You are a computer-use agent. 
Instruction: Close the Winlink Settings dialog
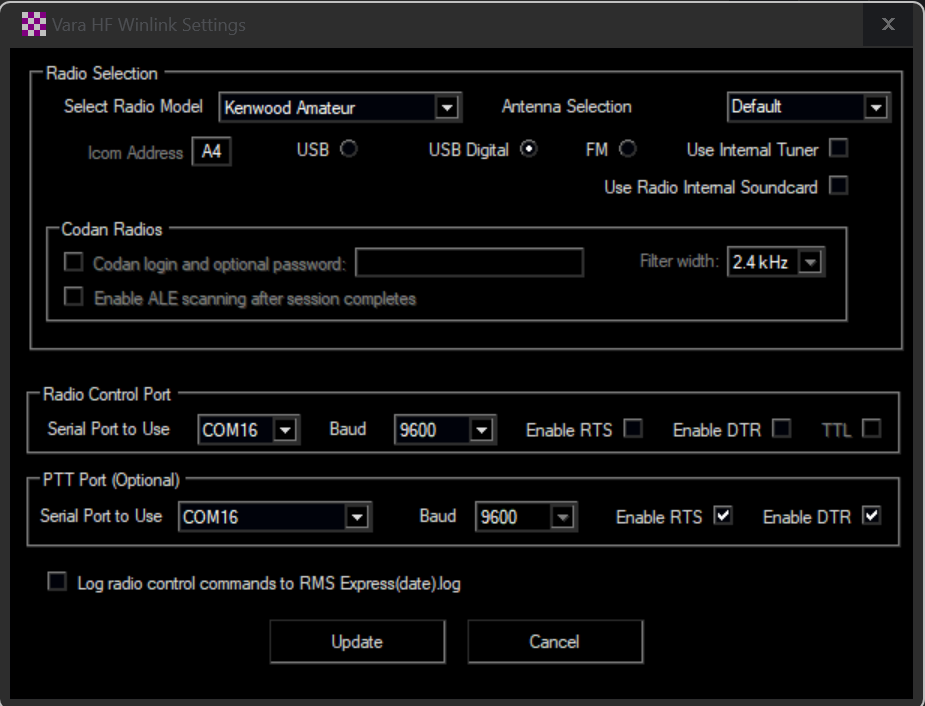pos(887,24)
